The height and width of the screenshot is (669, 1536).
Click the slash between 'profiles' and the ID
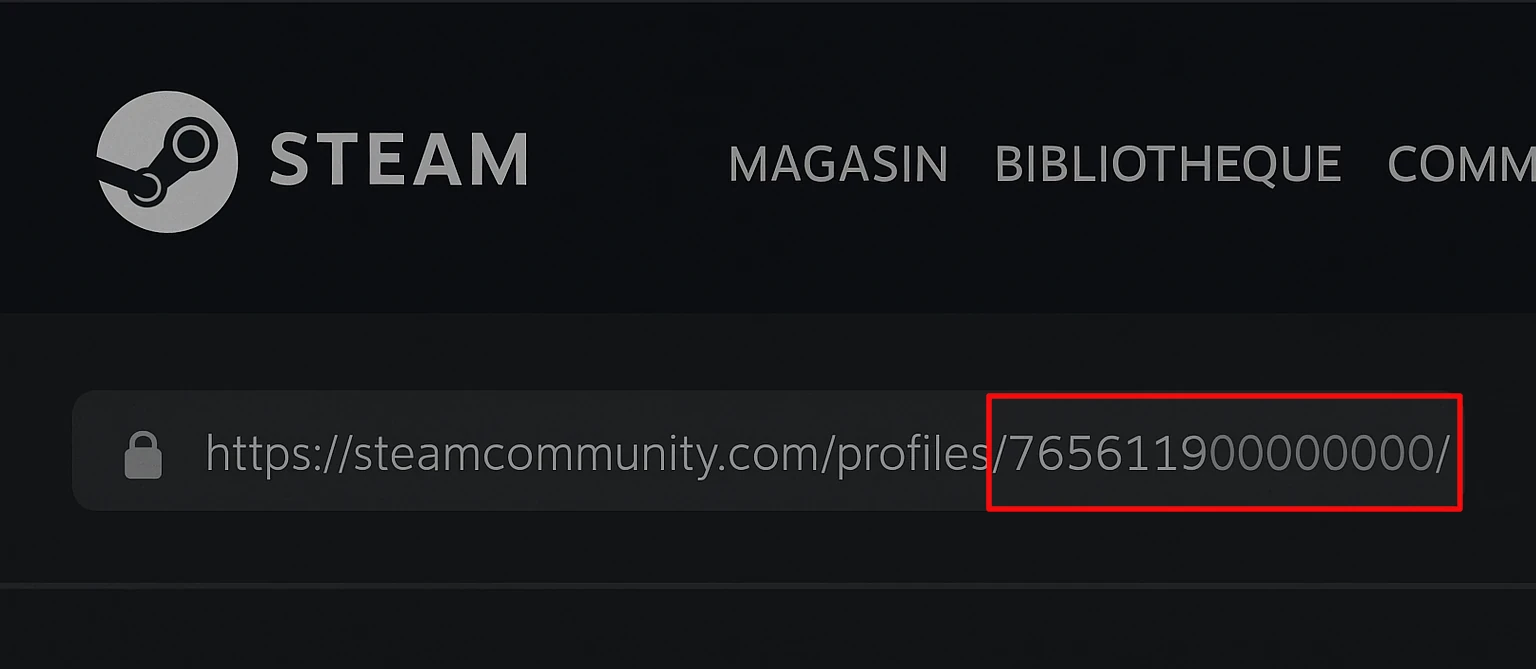(999, 455)
